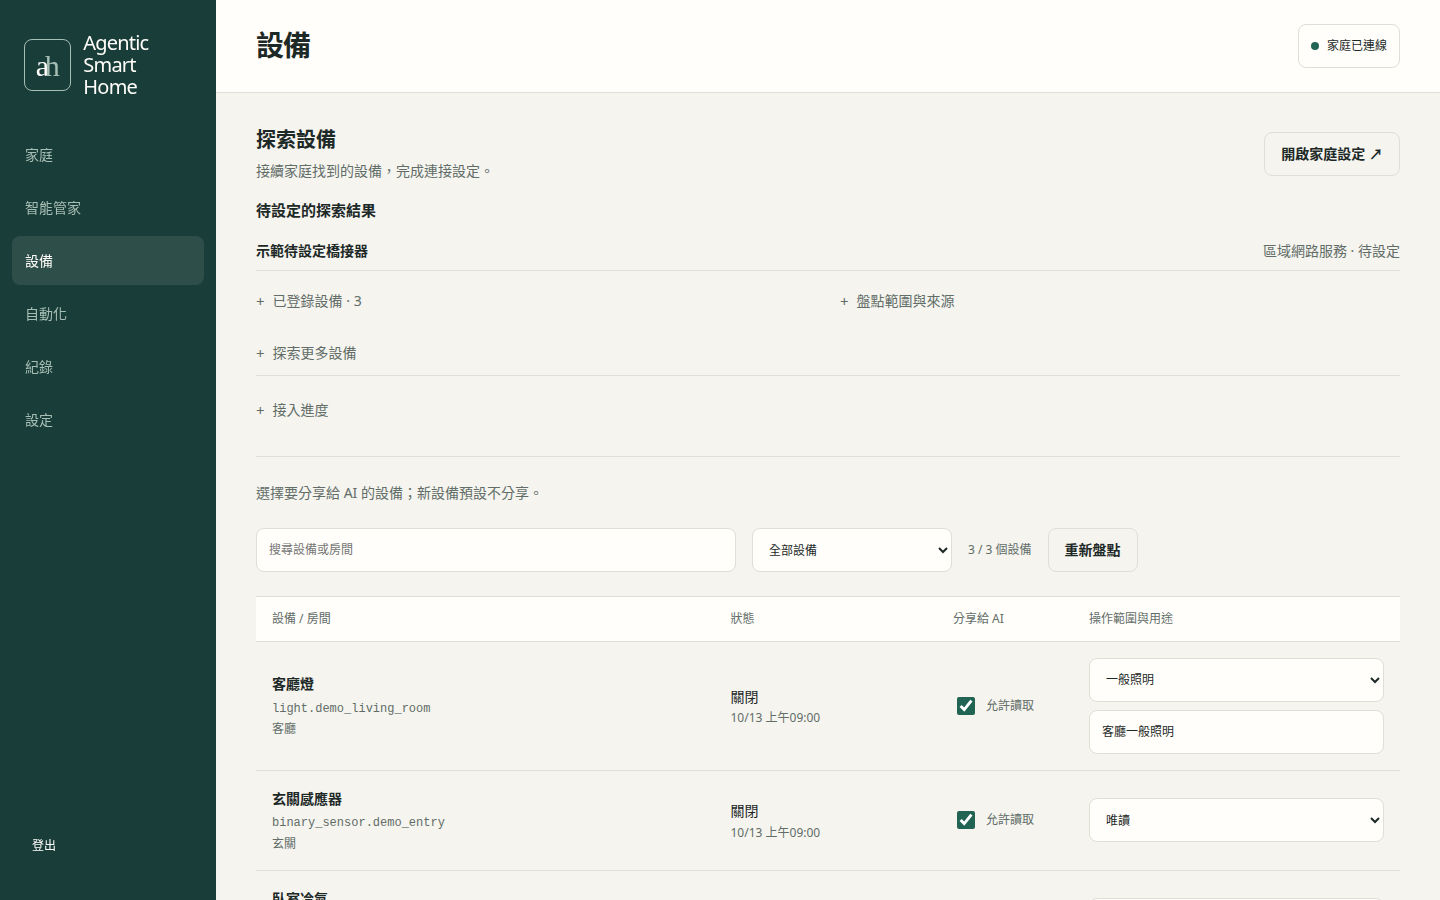Open the 唯讀 dropdown for 玄關感應器
The width and height of the screenshot is (1440, 900).
1236,820
